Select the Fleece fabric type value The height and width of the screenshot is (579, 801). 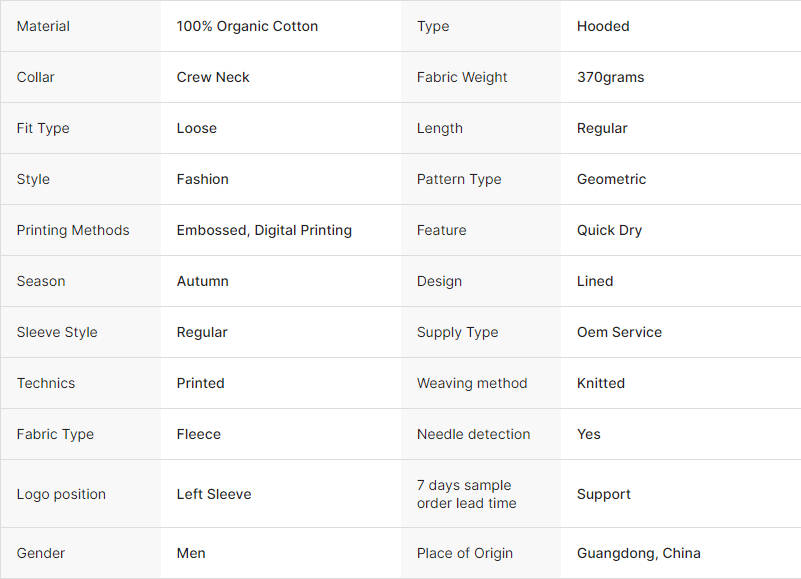pos(199,434)
